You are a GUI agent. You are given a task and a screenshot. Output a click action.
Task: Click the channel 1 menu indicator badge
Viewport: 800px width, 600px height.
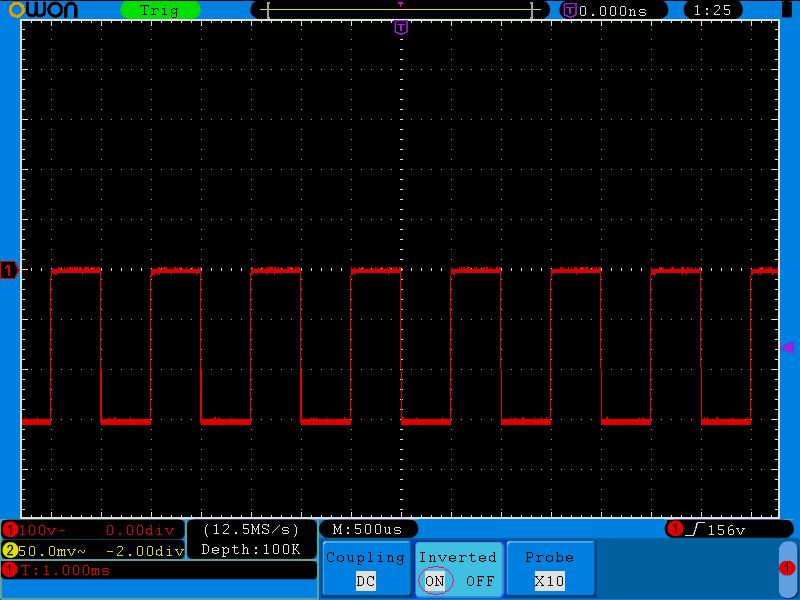[787, 568]
